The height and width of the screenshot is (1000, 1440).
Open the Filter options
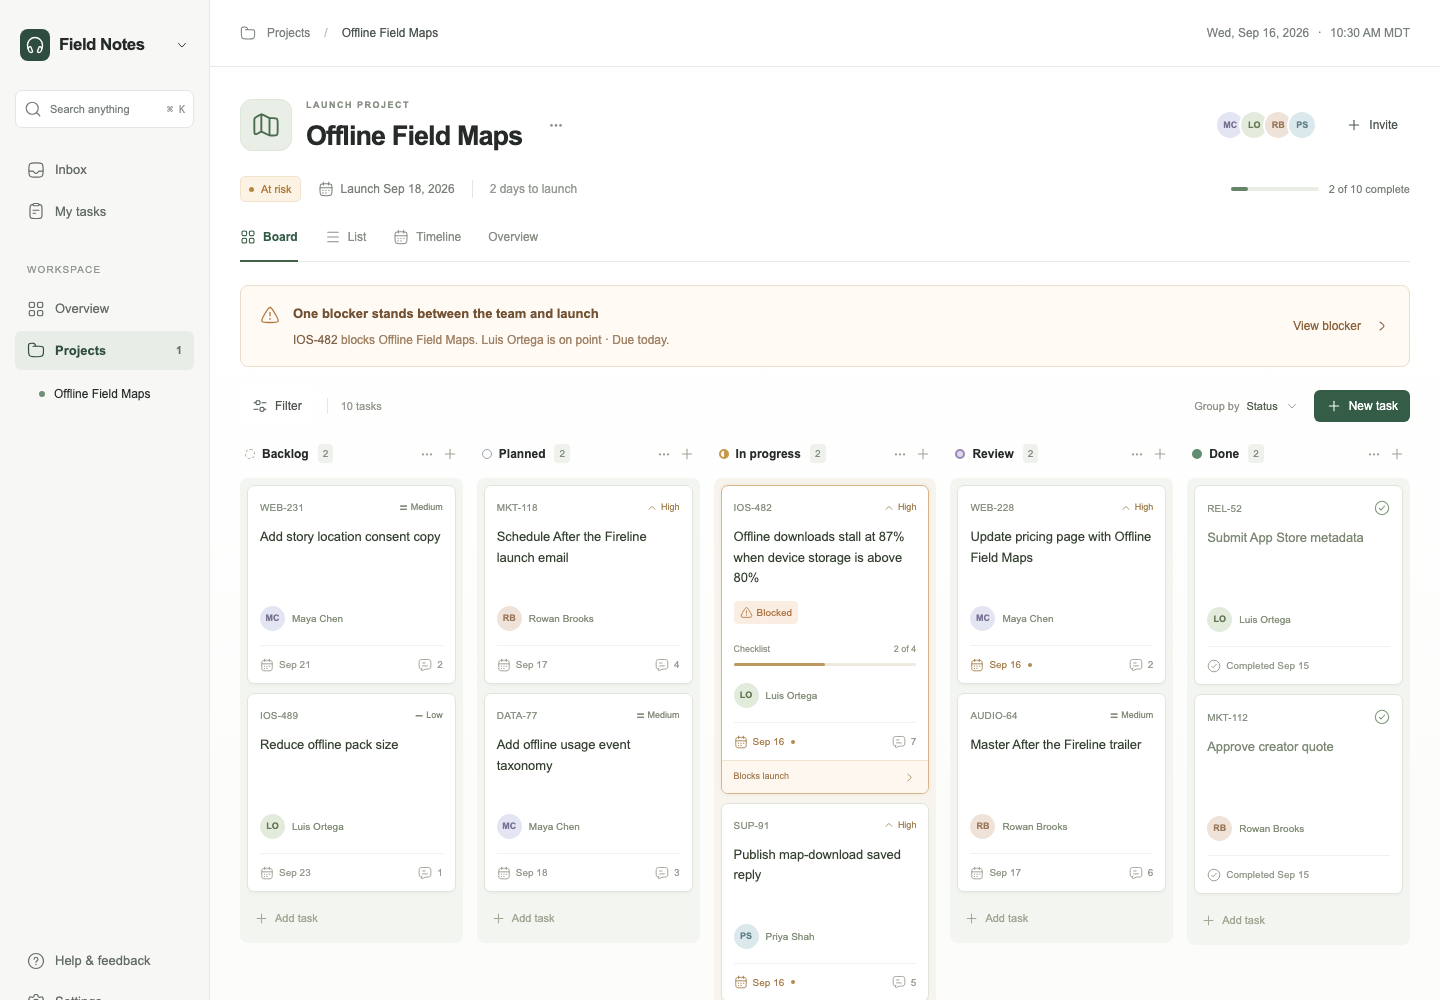[x=277, y=406]
